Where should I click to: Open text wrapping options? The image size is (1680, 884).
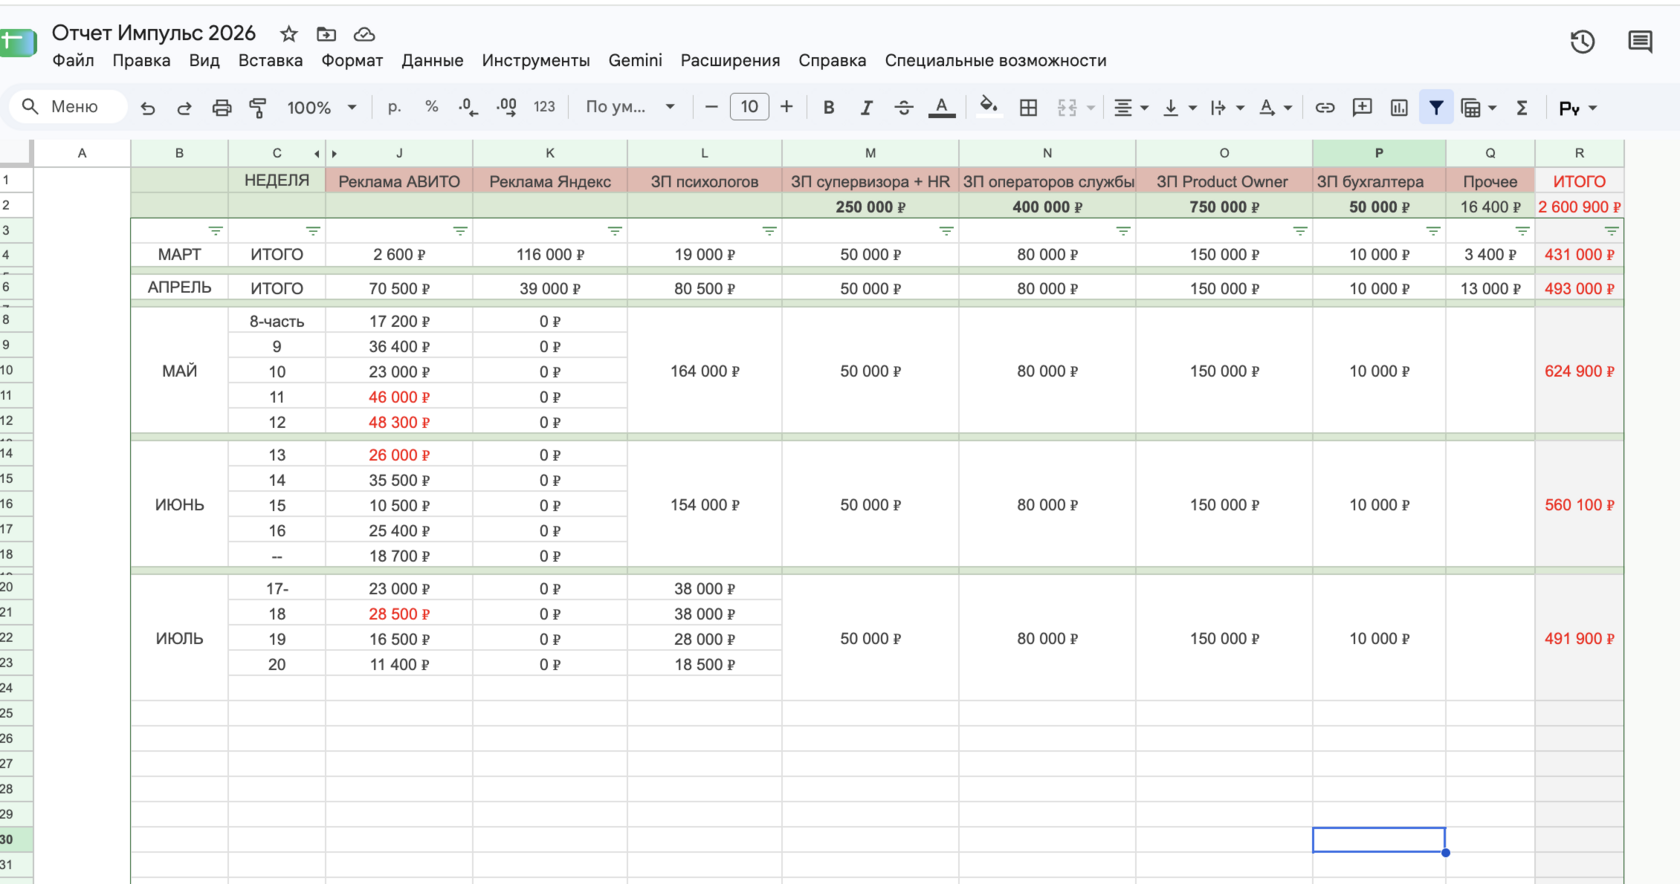pyautogui.click(x=1227, y=108)
